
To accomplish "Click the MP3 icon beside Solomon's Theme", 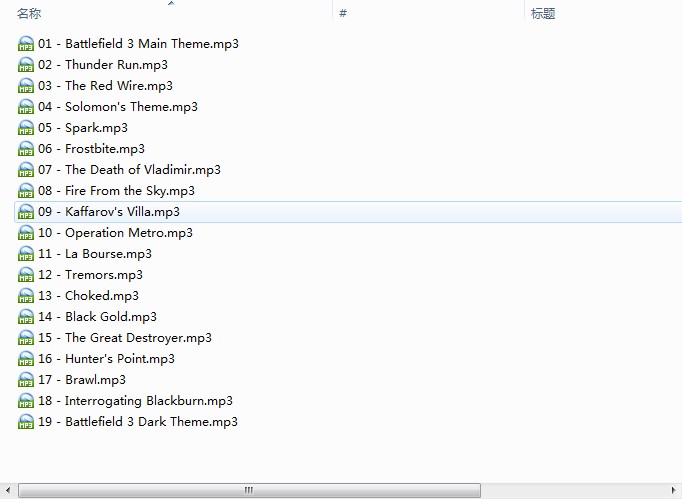I will (x=26, y=107).
